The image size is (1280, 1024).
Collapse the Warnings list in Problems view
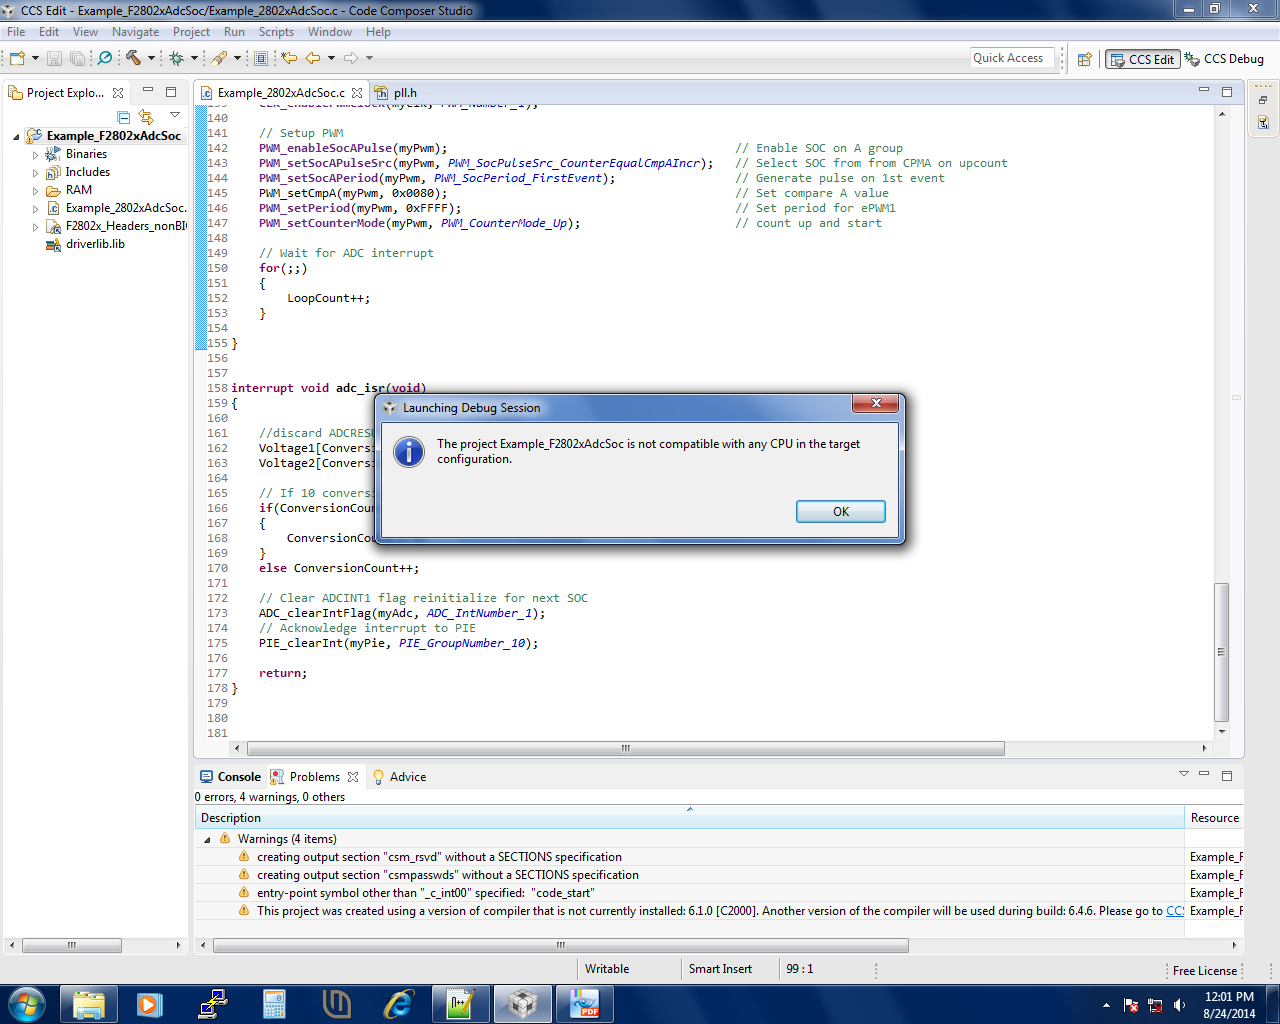click(207, 838)
